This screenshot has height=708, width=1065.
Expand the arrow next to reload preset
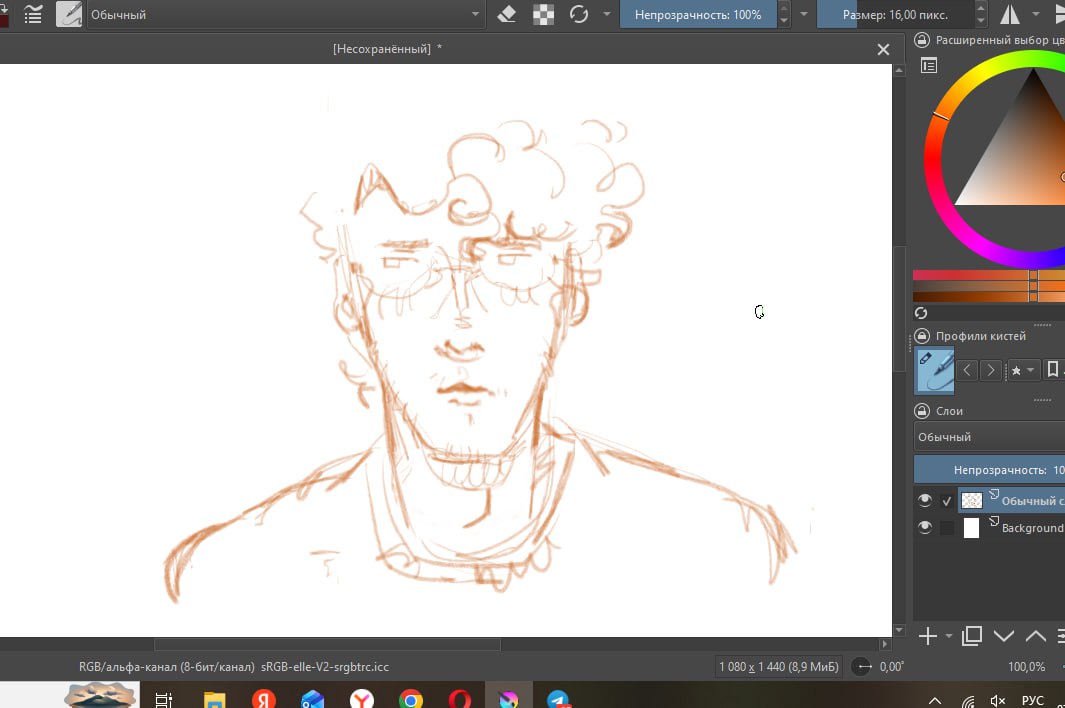[x=607, y=14]
